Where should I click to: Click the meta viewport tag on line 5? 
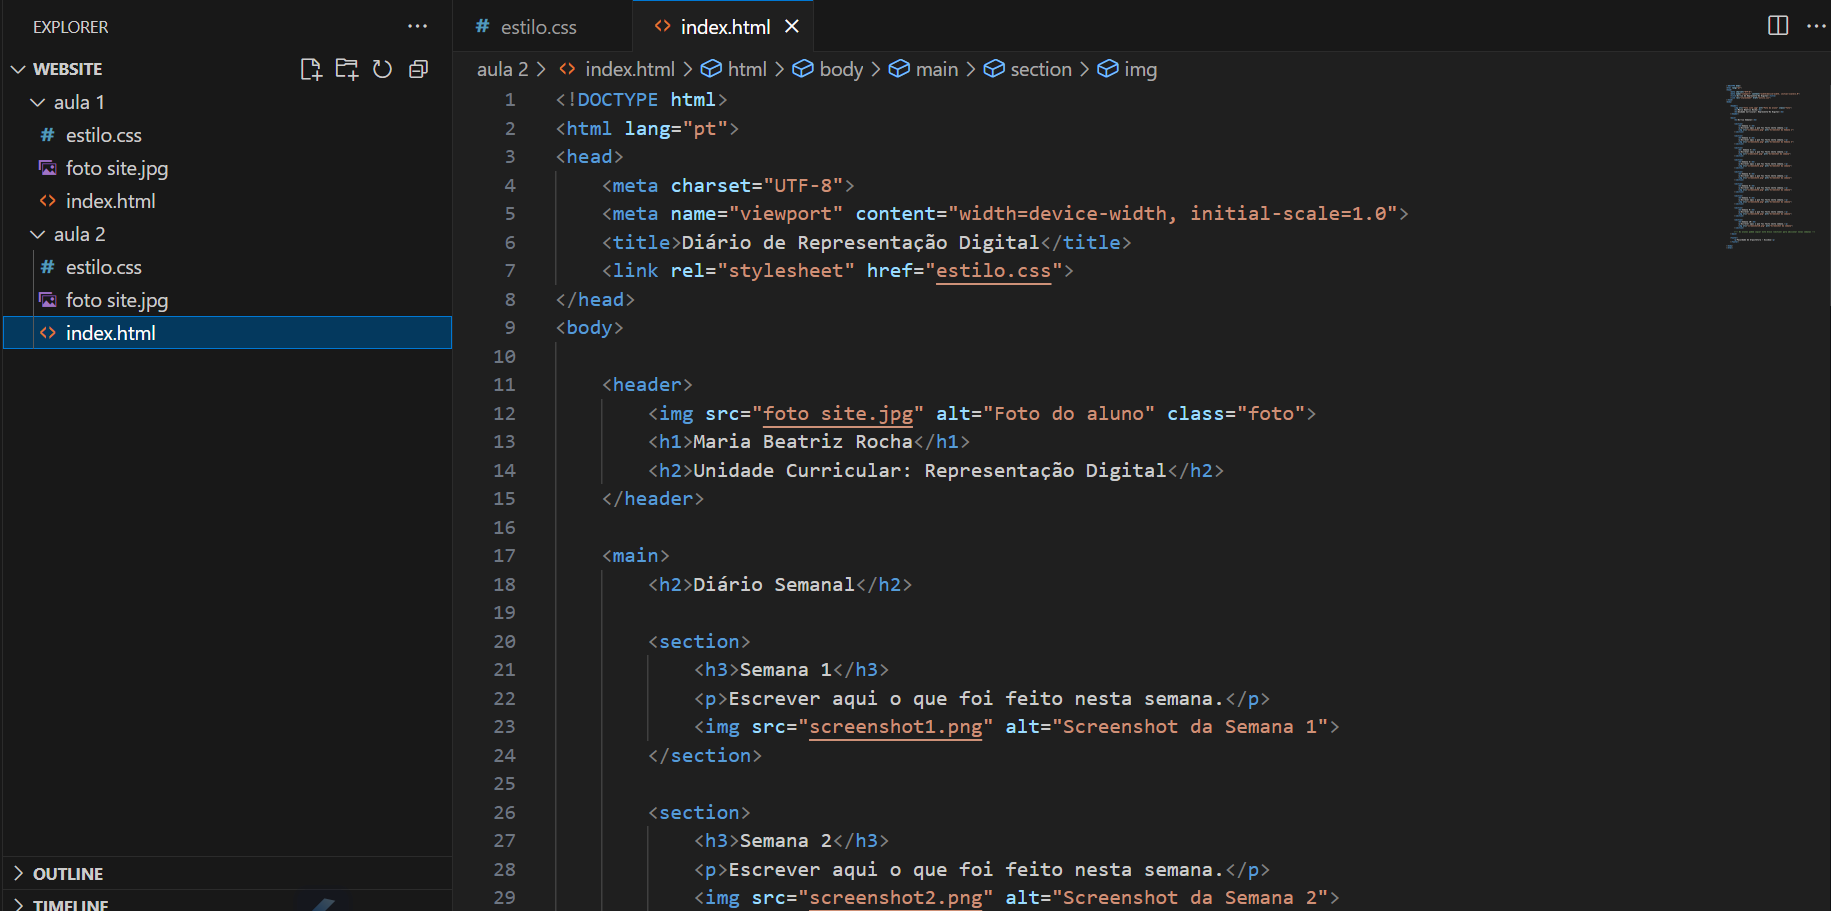(x=1005, y=214)
